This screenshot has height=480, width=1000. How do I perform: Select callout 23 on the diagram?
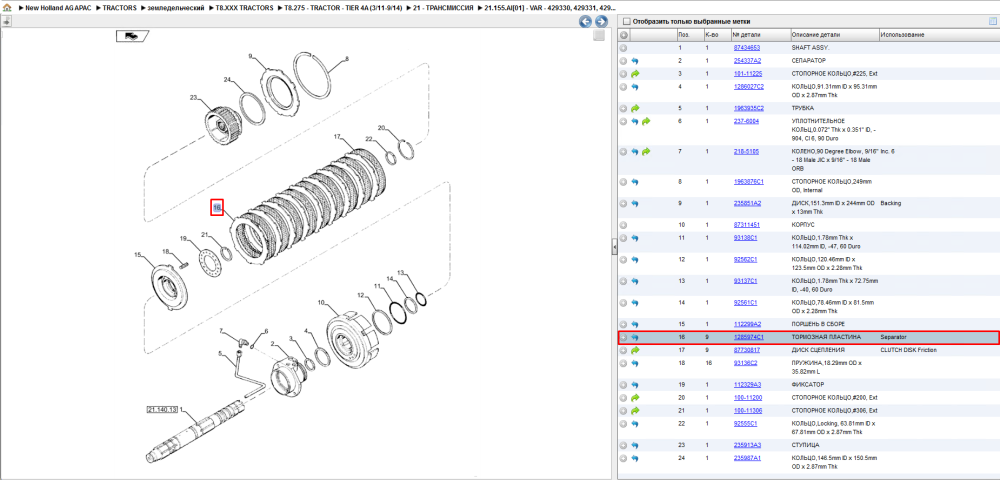[x=194, y=98]
